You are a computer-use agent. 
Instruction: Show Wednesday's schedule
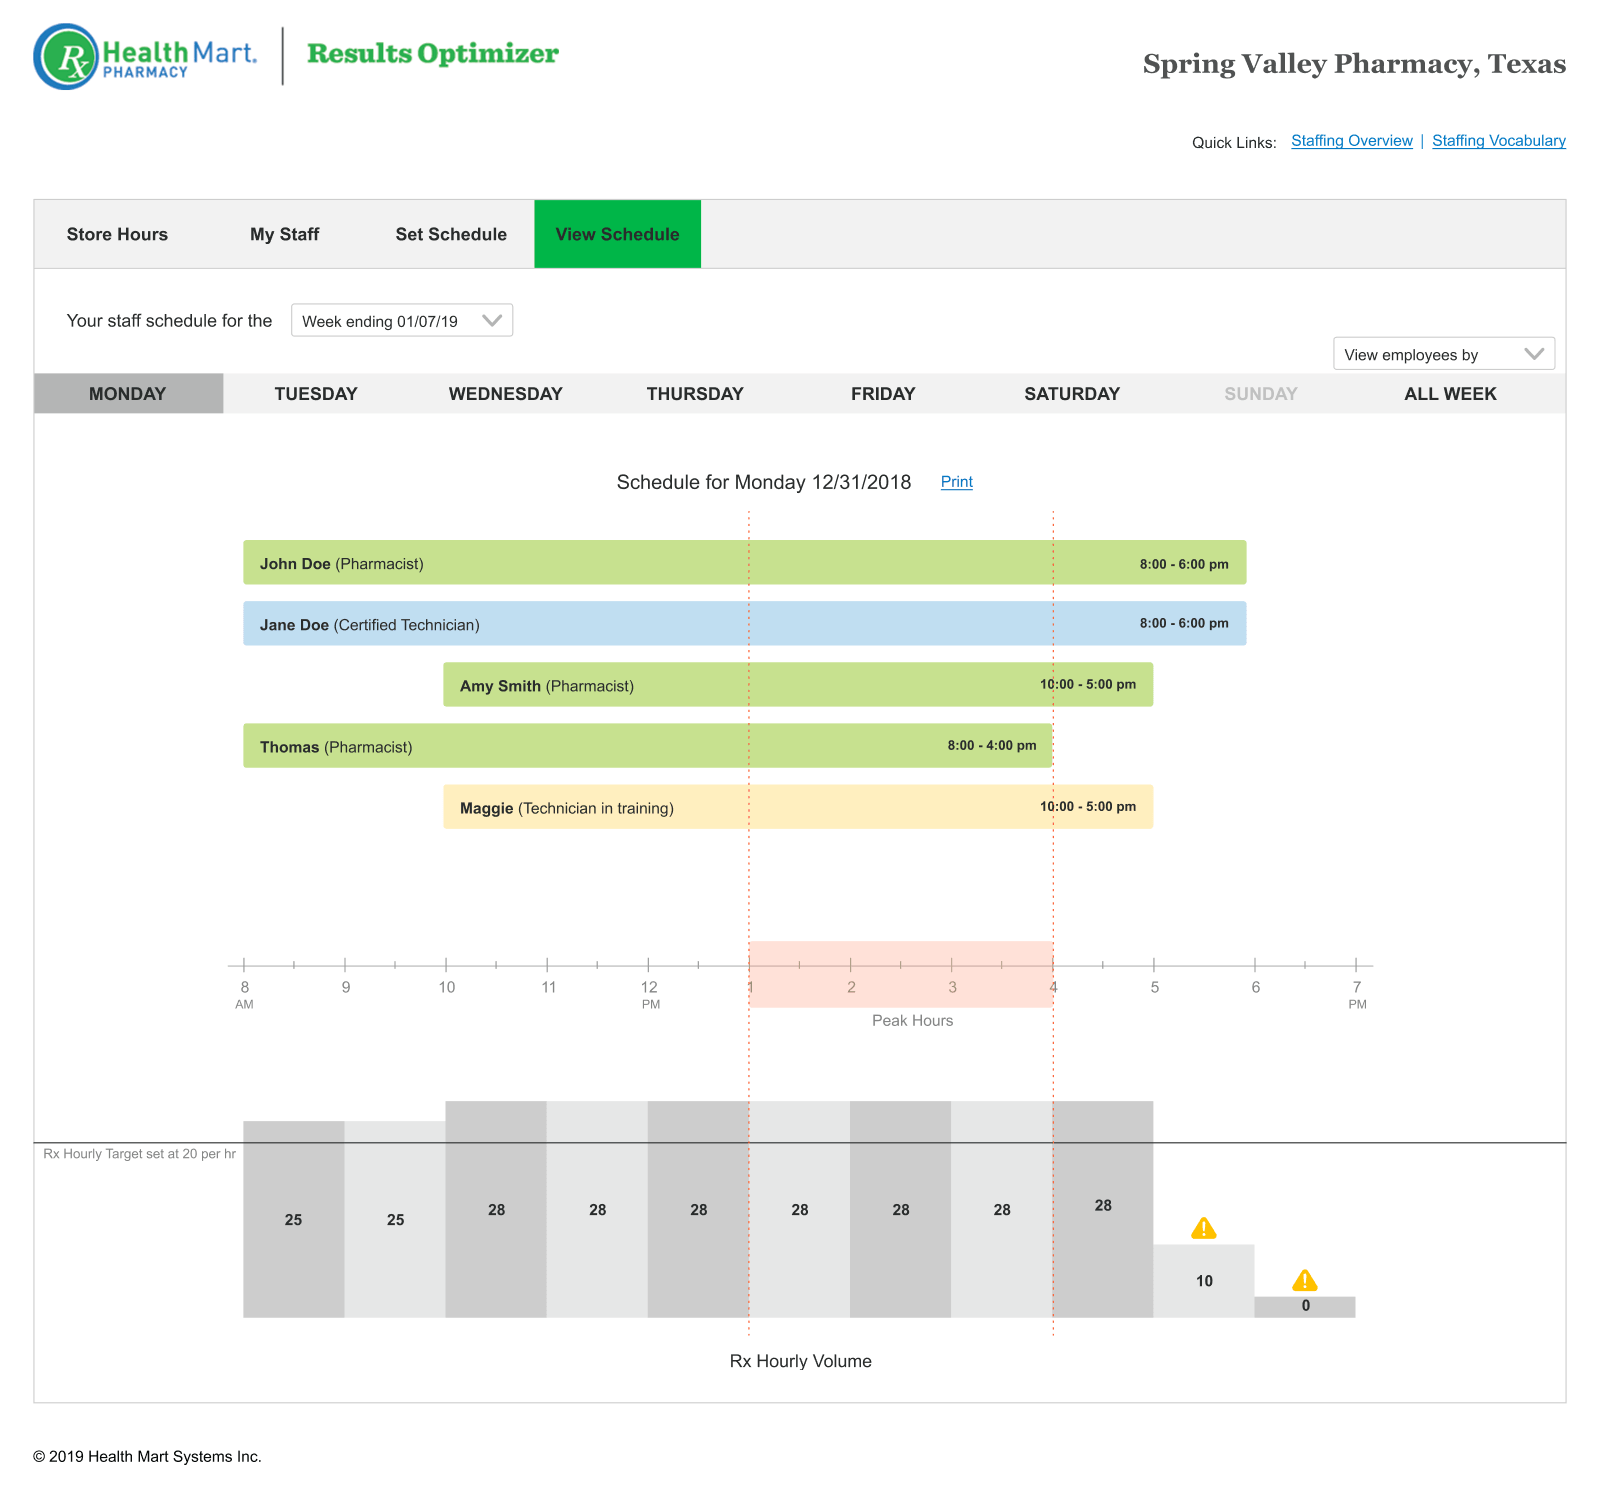(x=505, y=393)
